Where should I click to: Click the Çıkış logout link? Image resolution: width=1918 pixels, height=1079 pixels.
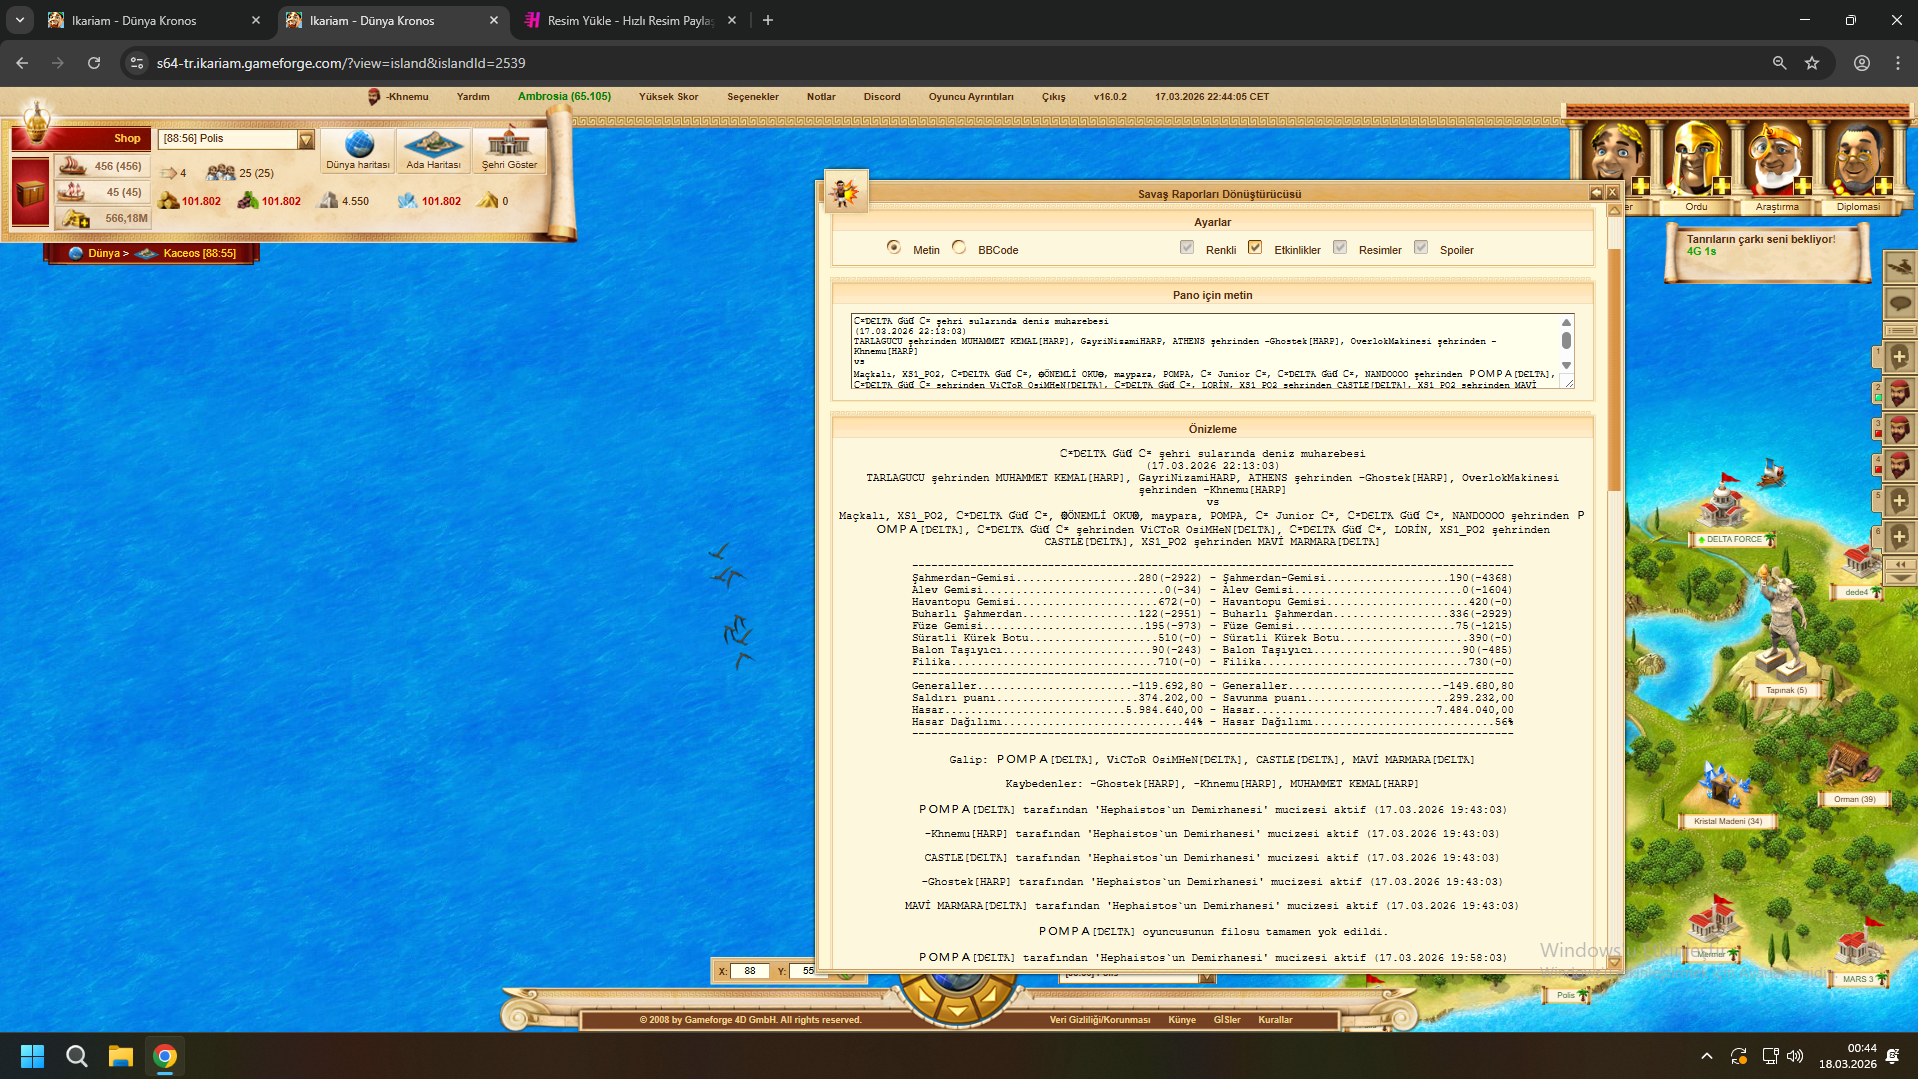1053,97
